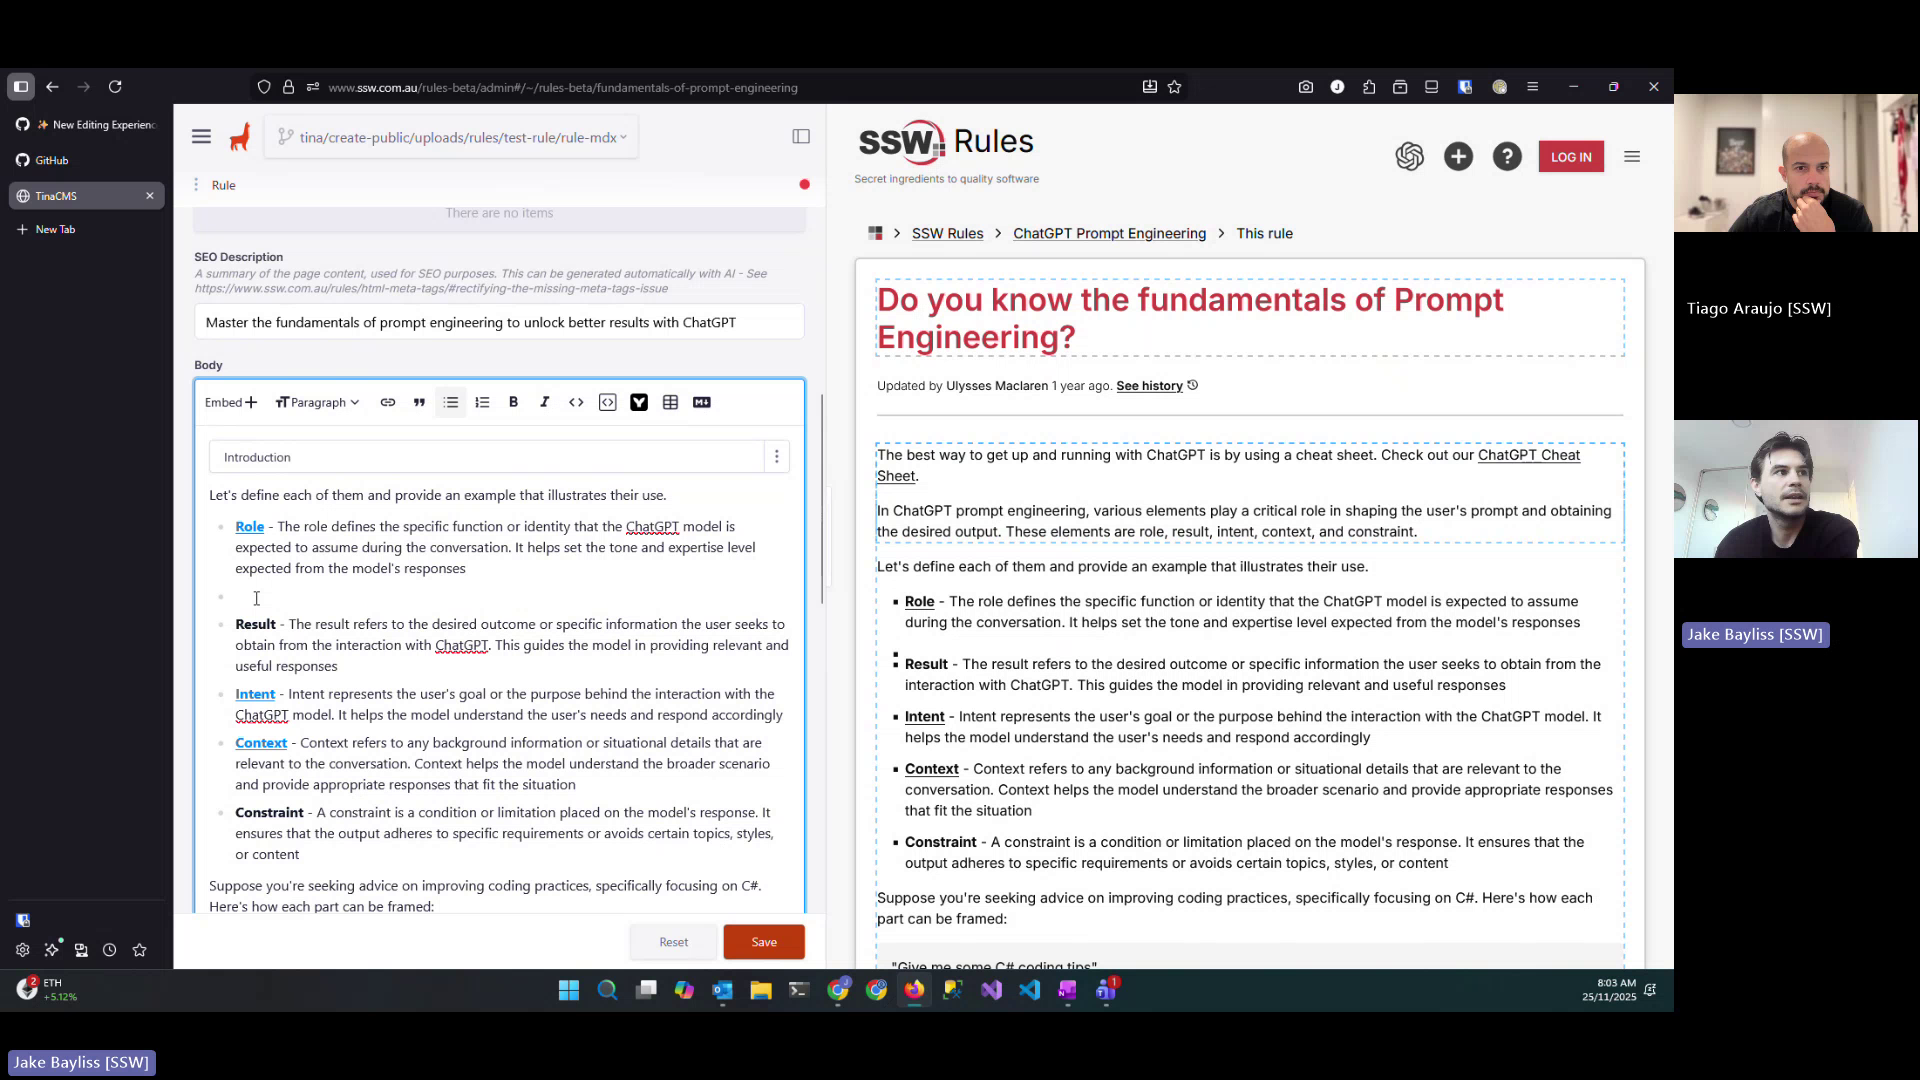Close the TinaCMS tab
Viewport: 1920px width, 1080px height.
(150, 196)
